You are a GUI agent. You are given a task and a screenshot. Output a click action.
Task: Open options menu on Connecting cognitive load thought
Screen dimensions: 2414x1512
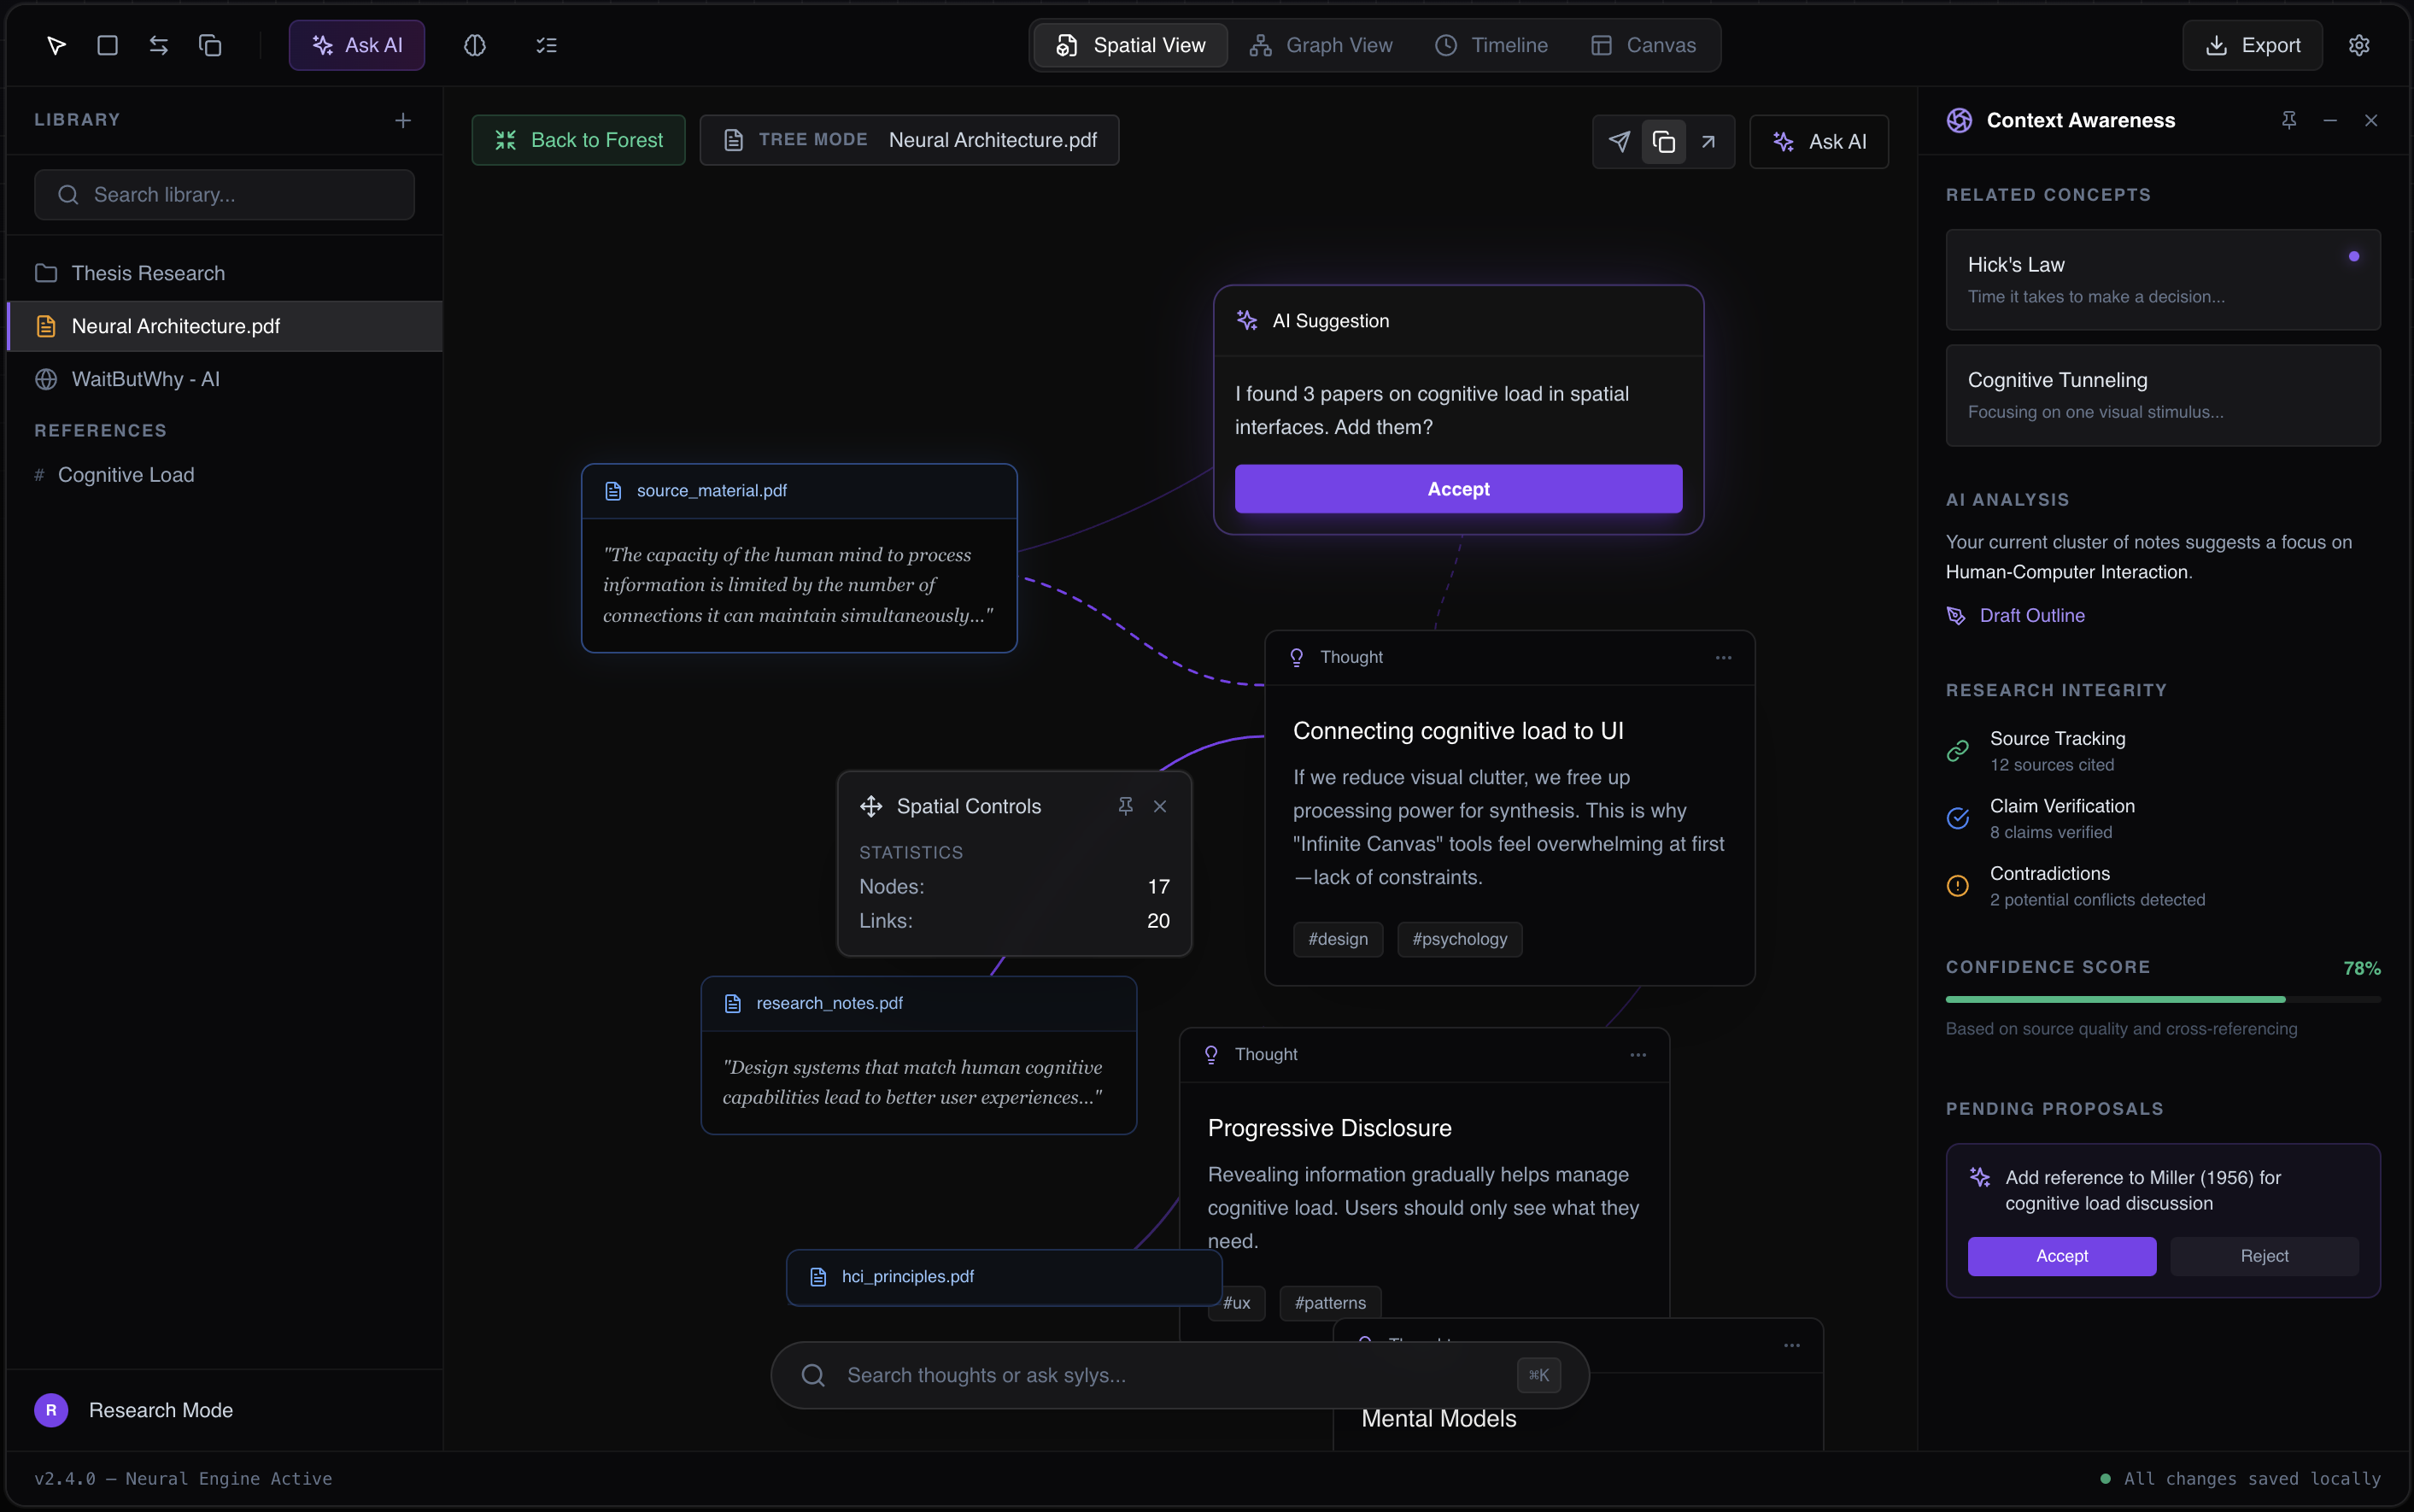click(x=1723, y=657)
